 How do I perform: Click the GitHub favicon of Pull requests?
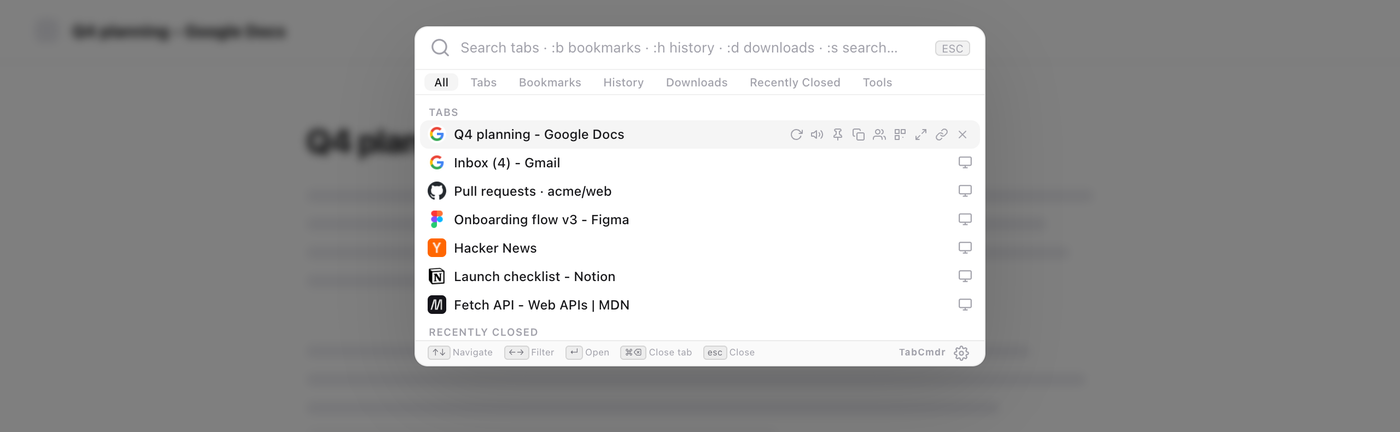(437, 191)
